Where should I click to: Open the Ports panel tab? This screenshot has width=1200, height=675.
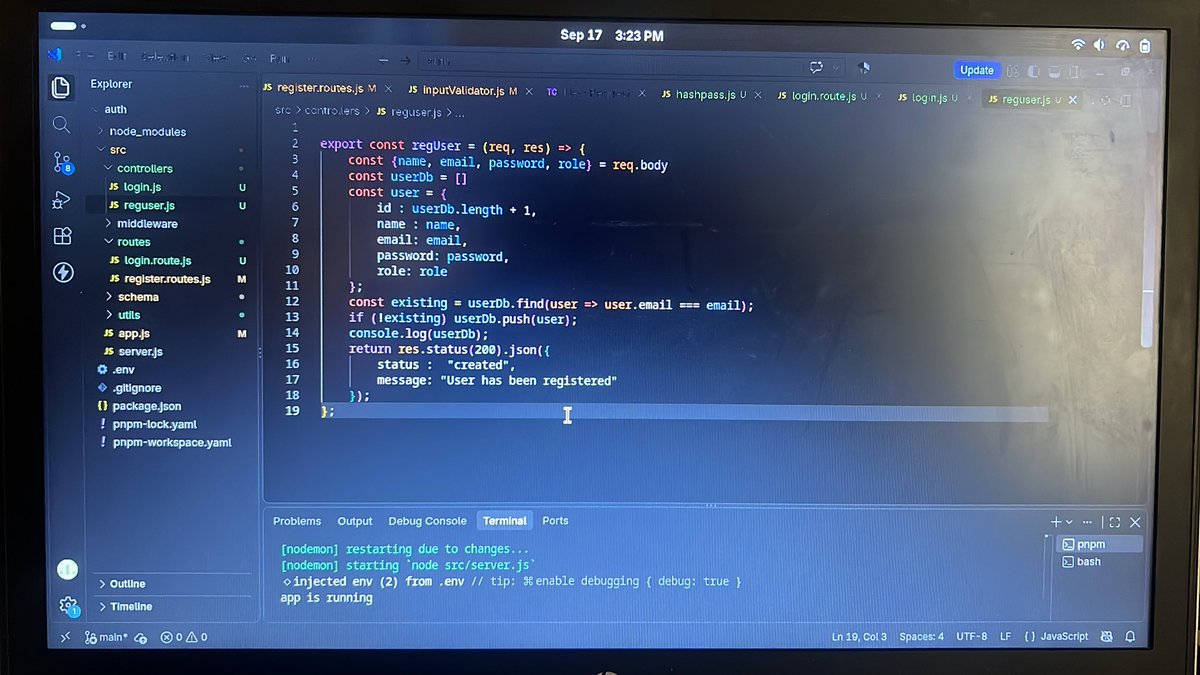[555, 521]
